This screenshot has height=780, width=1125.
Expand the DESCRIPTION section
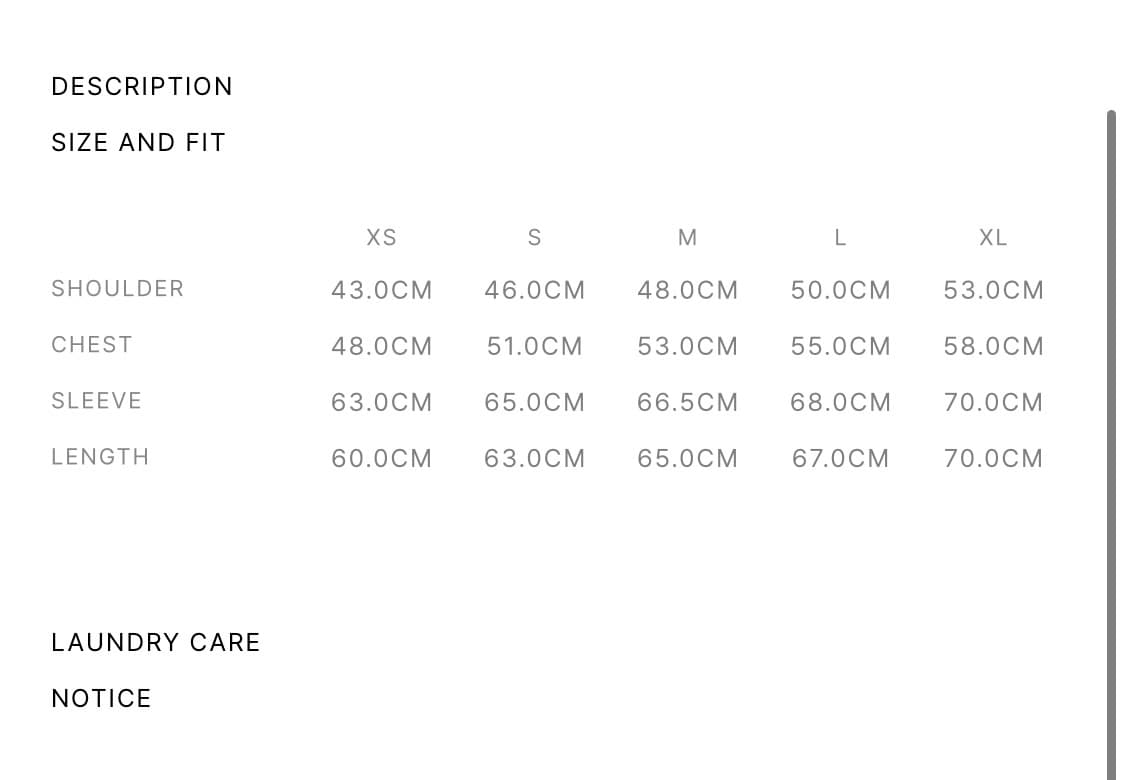click(142, 87)
